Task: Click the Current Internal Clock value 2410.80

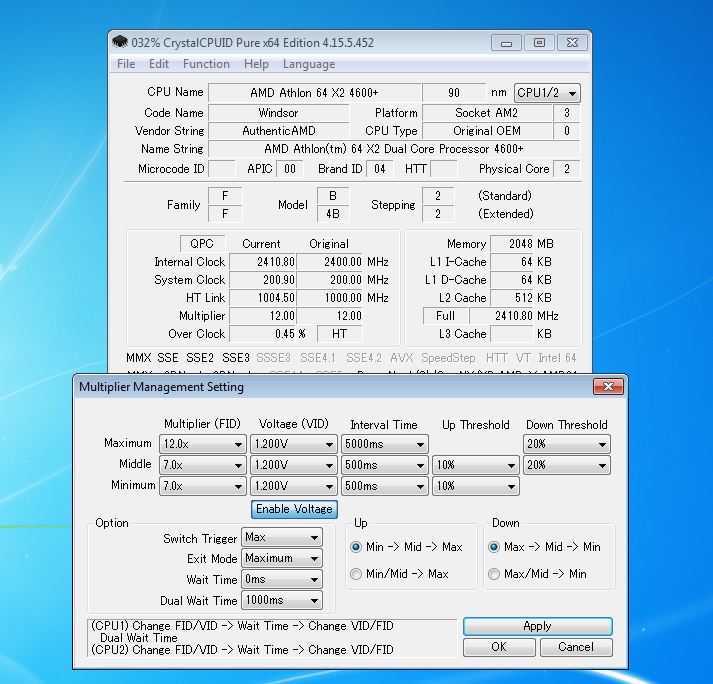Action: coord(262,262)
